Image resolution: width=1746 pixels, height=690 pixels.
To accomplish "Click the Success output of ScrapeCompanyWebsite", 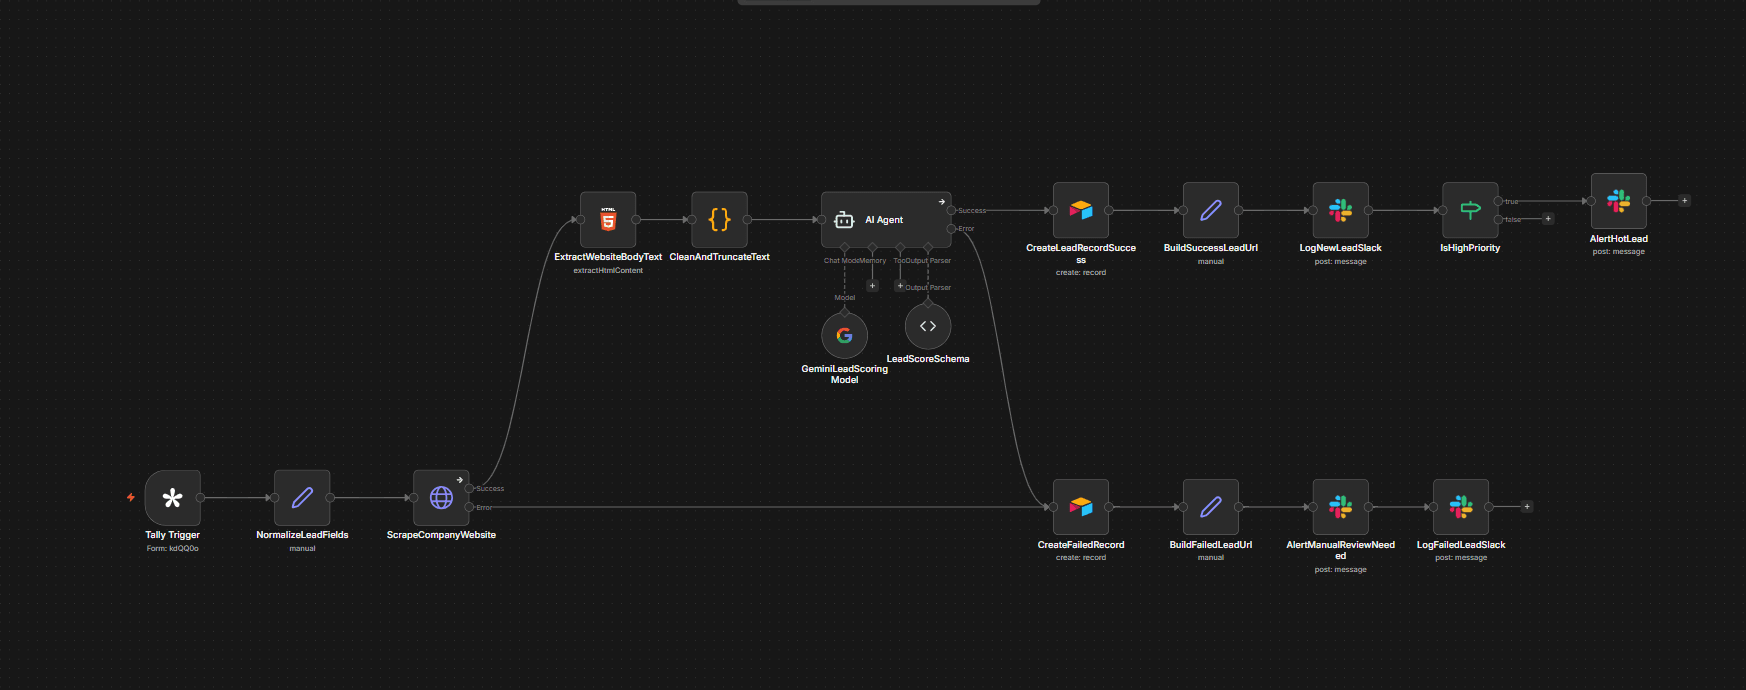I will [469, 489].
